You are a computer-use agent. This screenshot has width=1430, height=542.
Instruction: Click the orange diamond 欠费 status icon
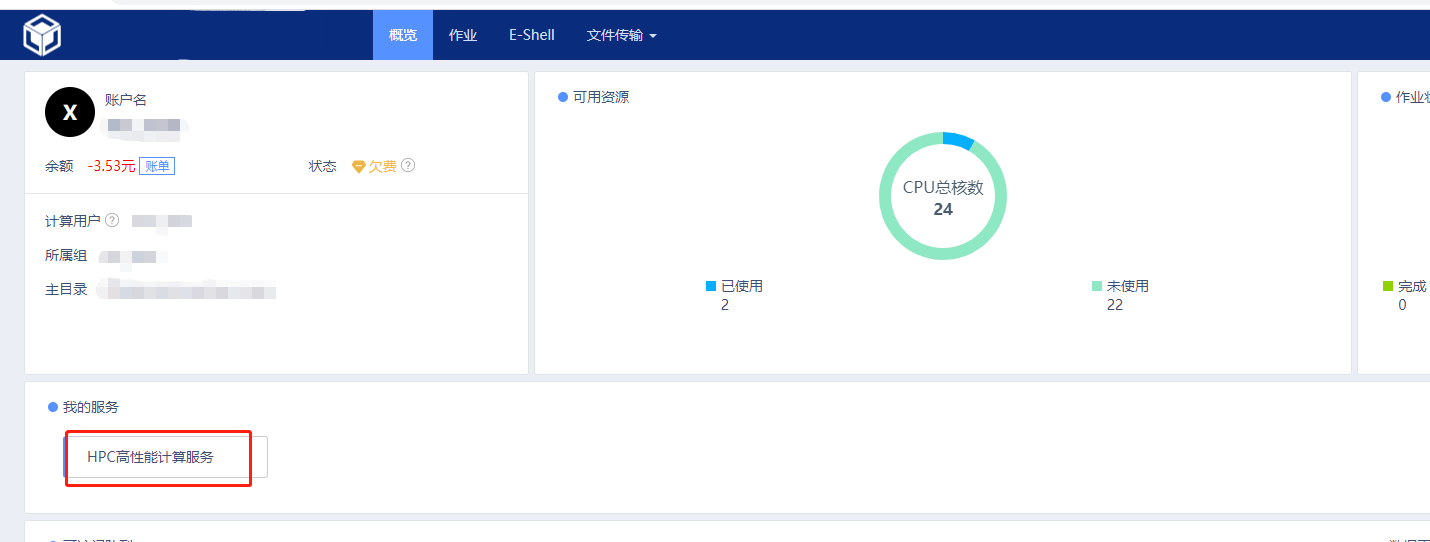click(x=359, y=167)
